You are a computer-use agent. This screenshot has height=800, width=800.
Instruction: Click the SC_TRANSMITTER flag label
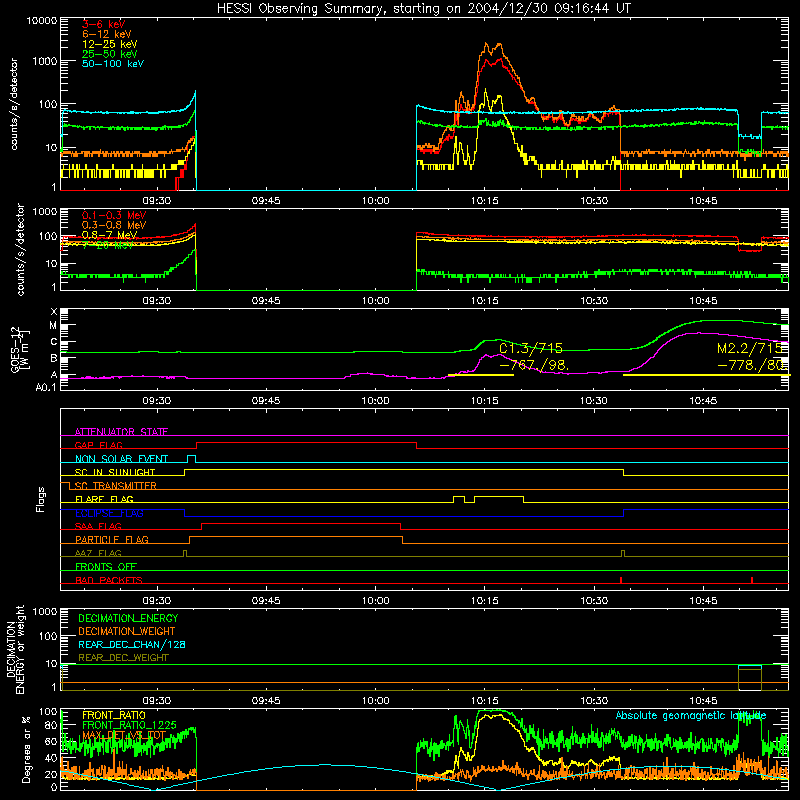(x=115, y=486)
